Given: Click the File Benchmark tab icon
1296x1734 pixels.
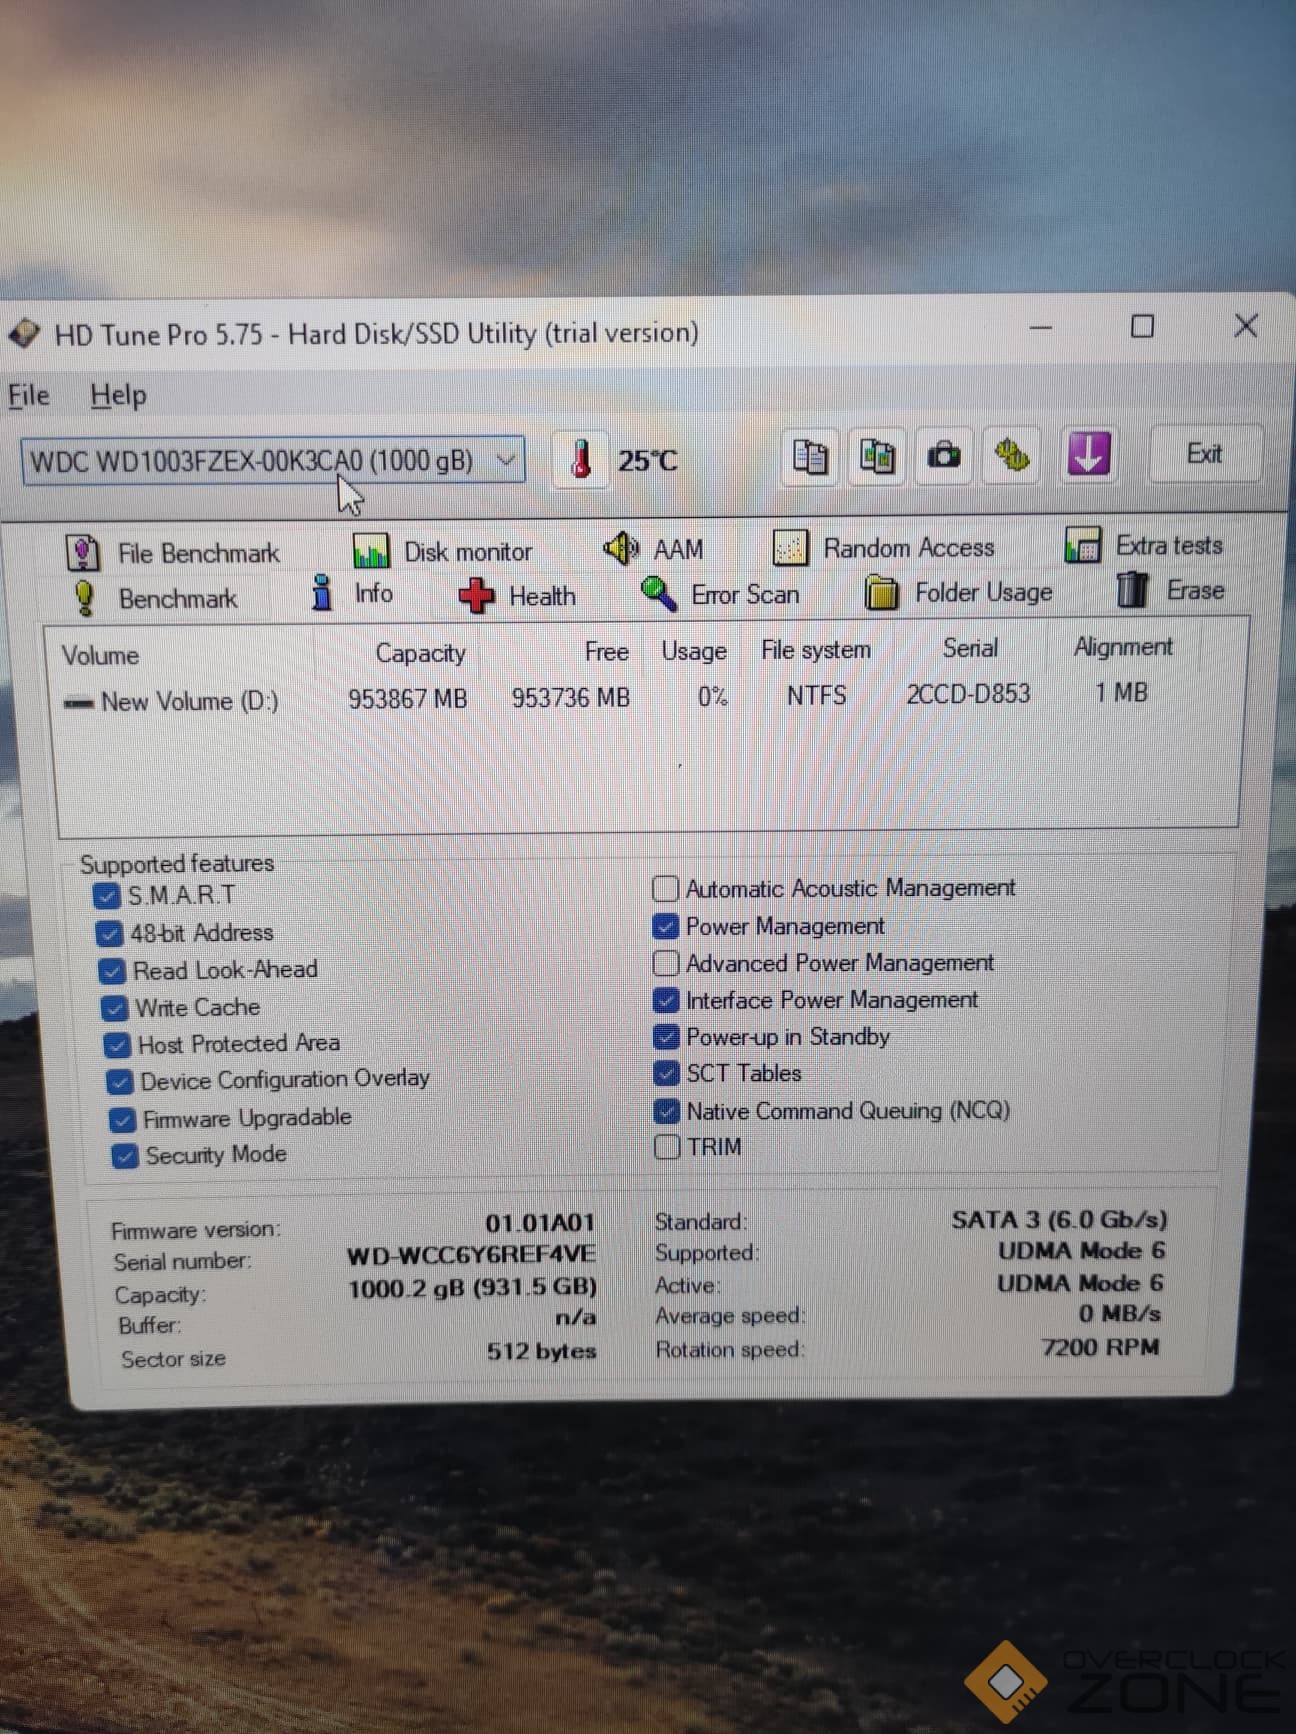Looking at the screenshot, I should click(83, 553).
